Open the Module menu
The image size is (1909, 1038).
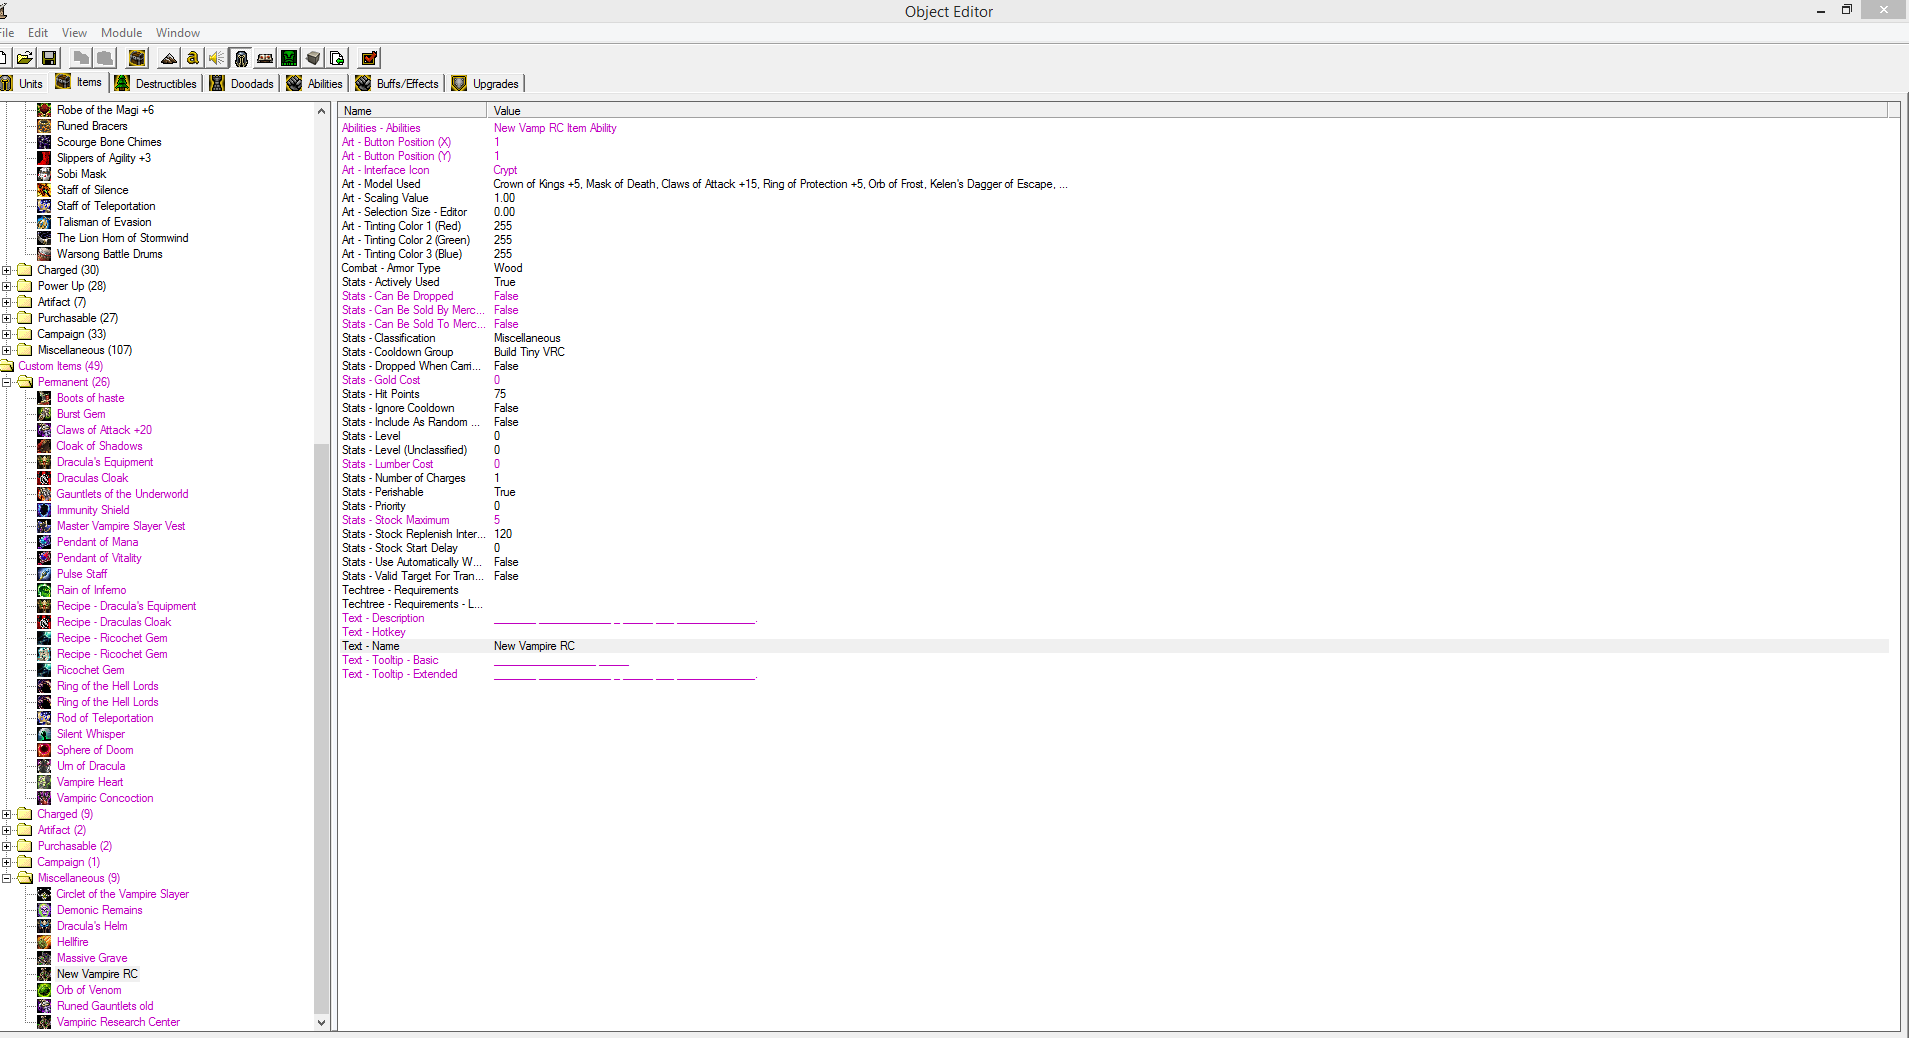click(121, 33)
